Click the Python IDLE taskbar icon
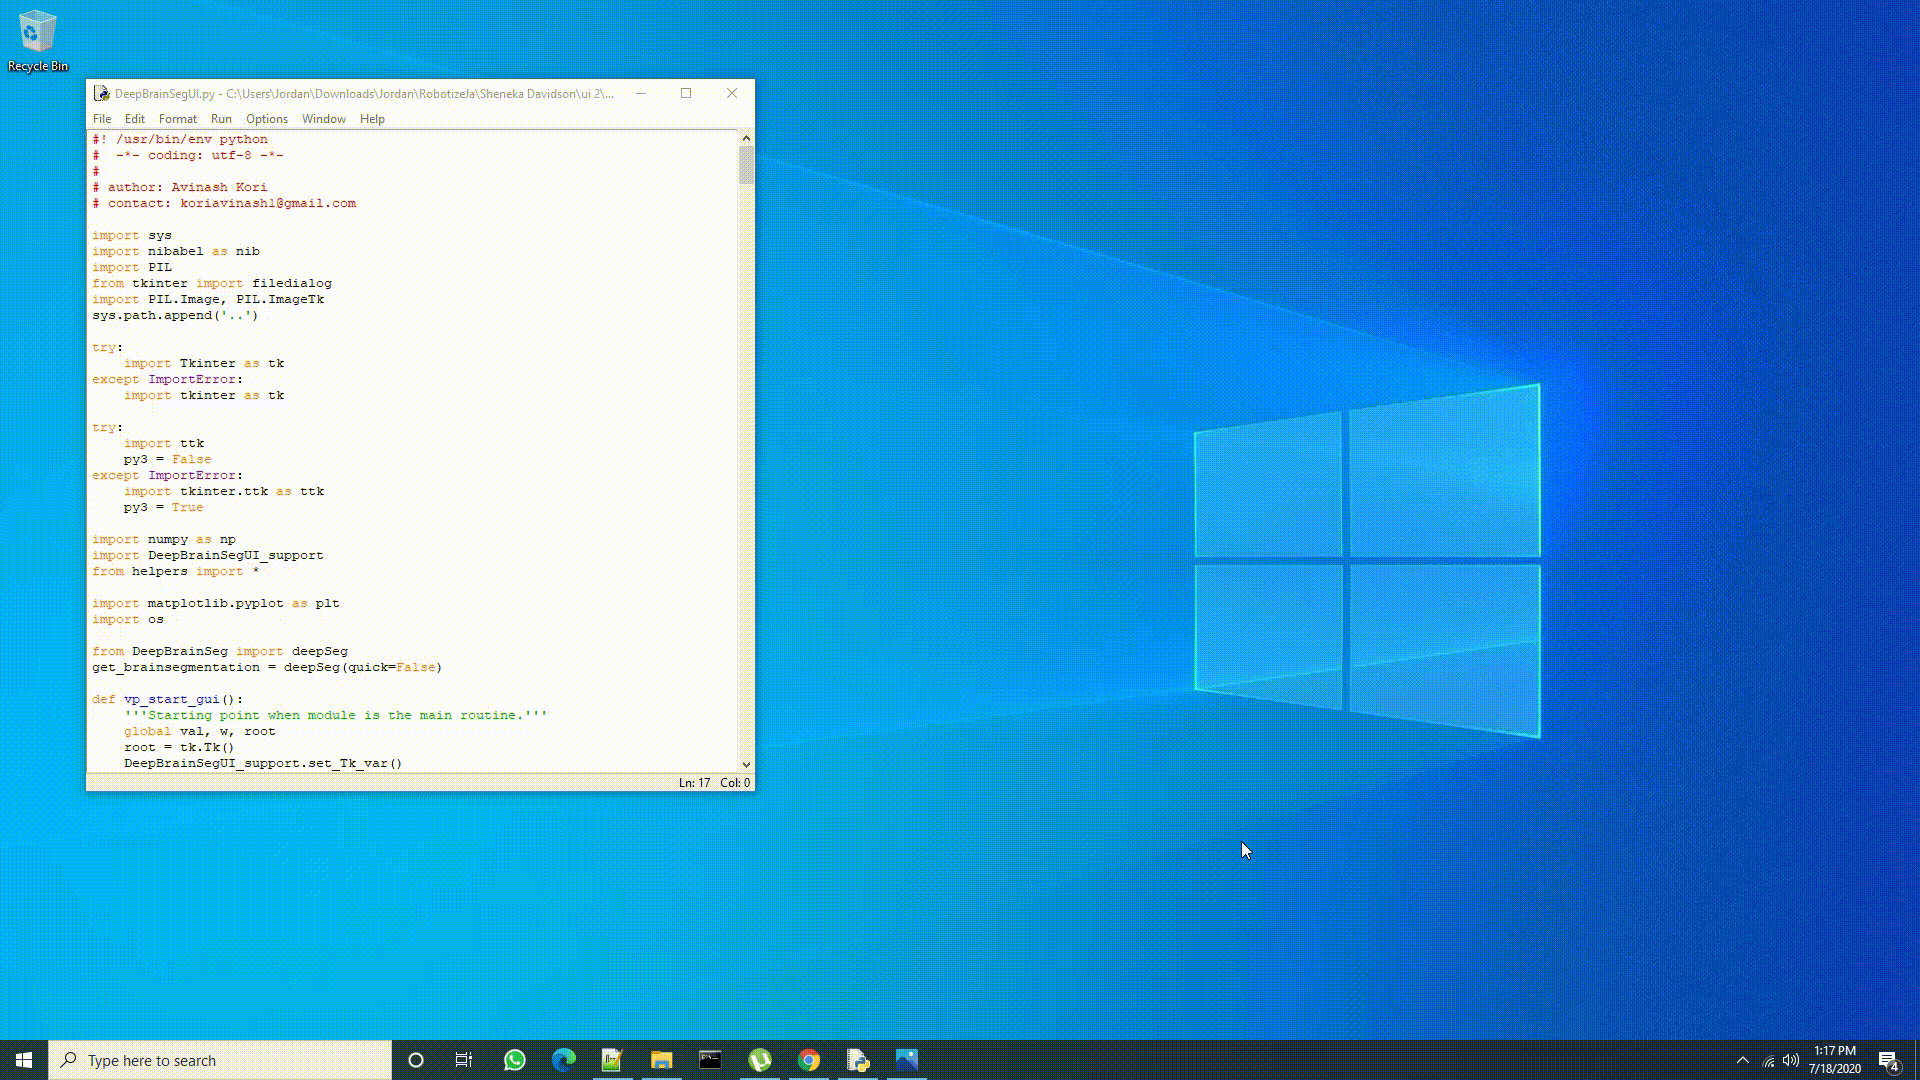1920x1080 pixels. [858, 1060]
